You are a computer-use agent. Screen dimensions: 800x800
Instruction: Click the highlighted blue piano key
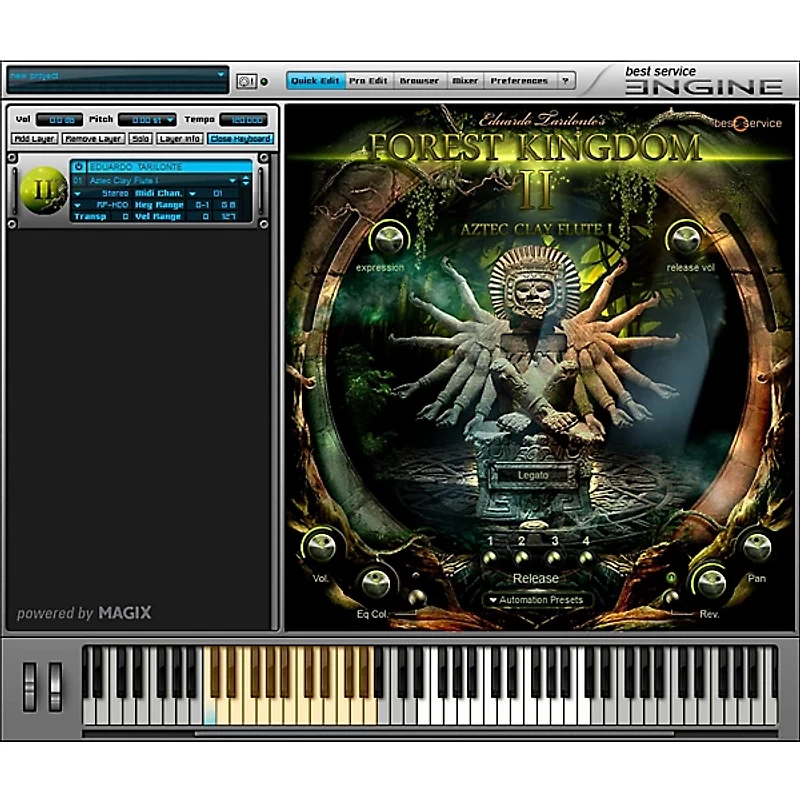click(210, 712)
